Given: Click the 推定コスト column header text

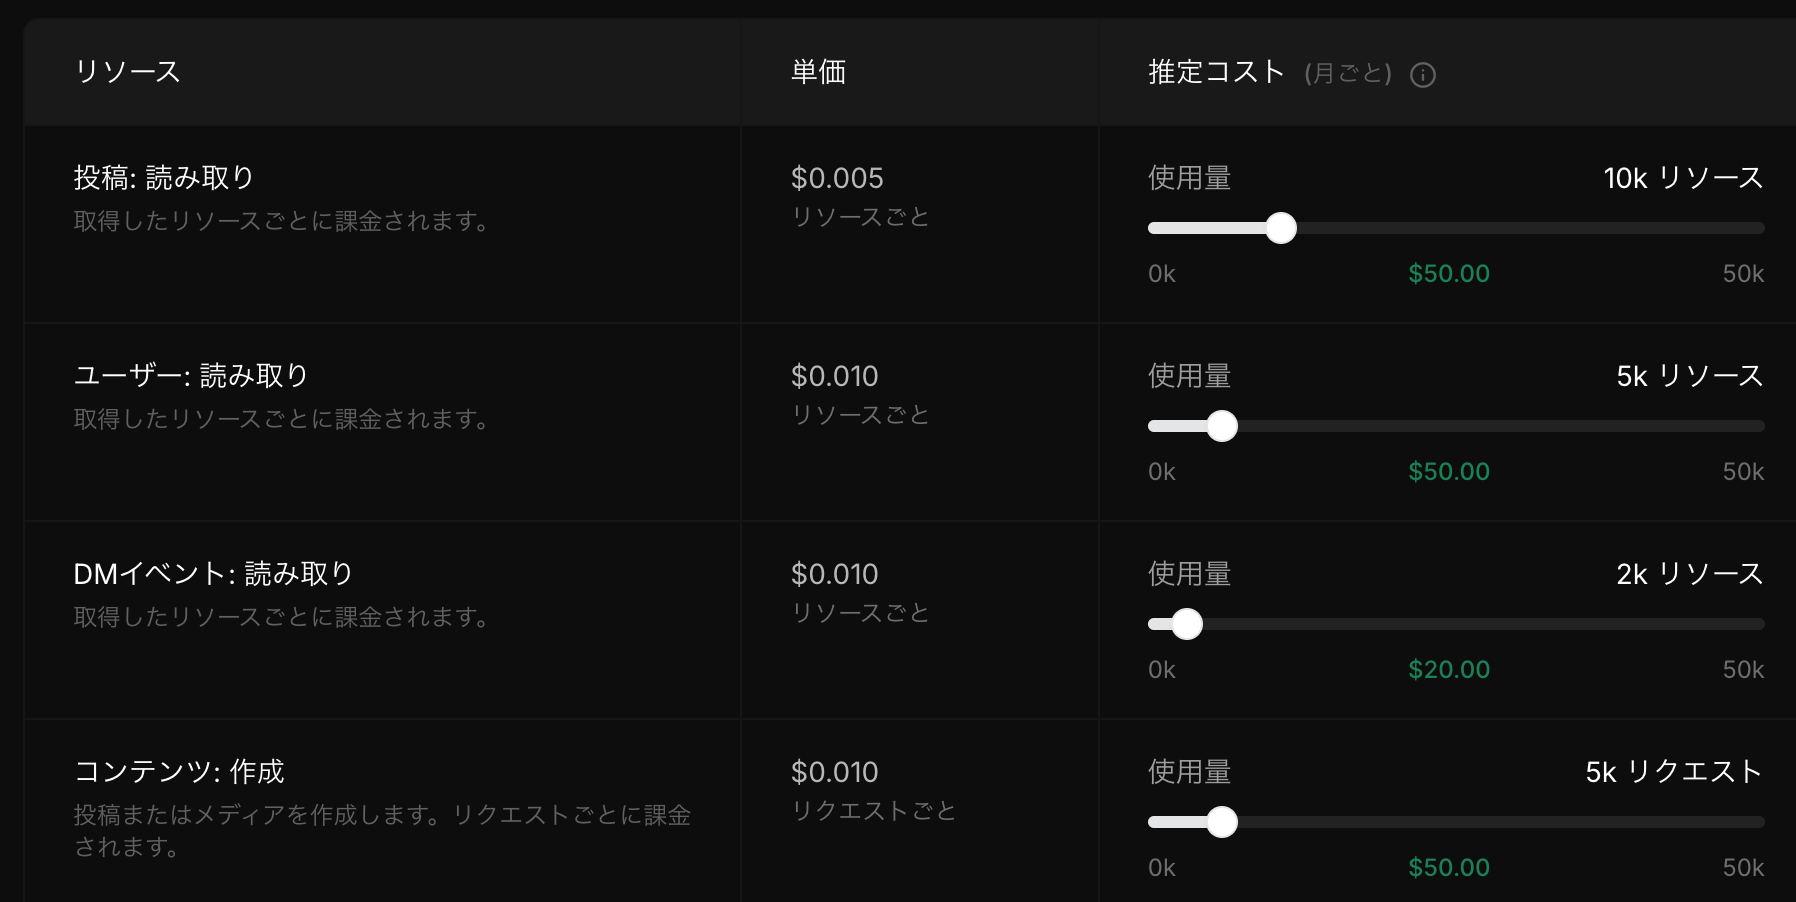Looking at the screenshot, I should click(x=1216, y=72).
